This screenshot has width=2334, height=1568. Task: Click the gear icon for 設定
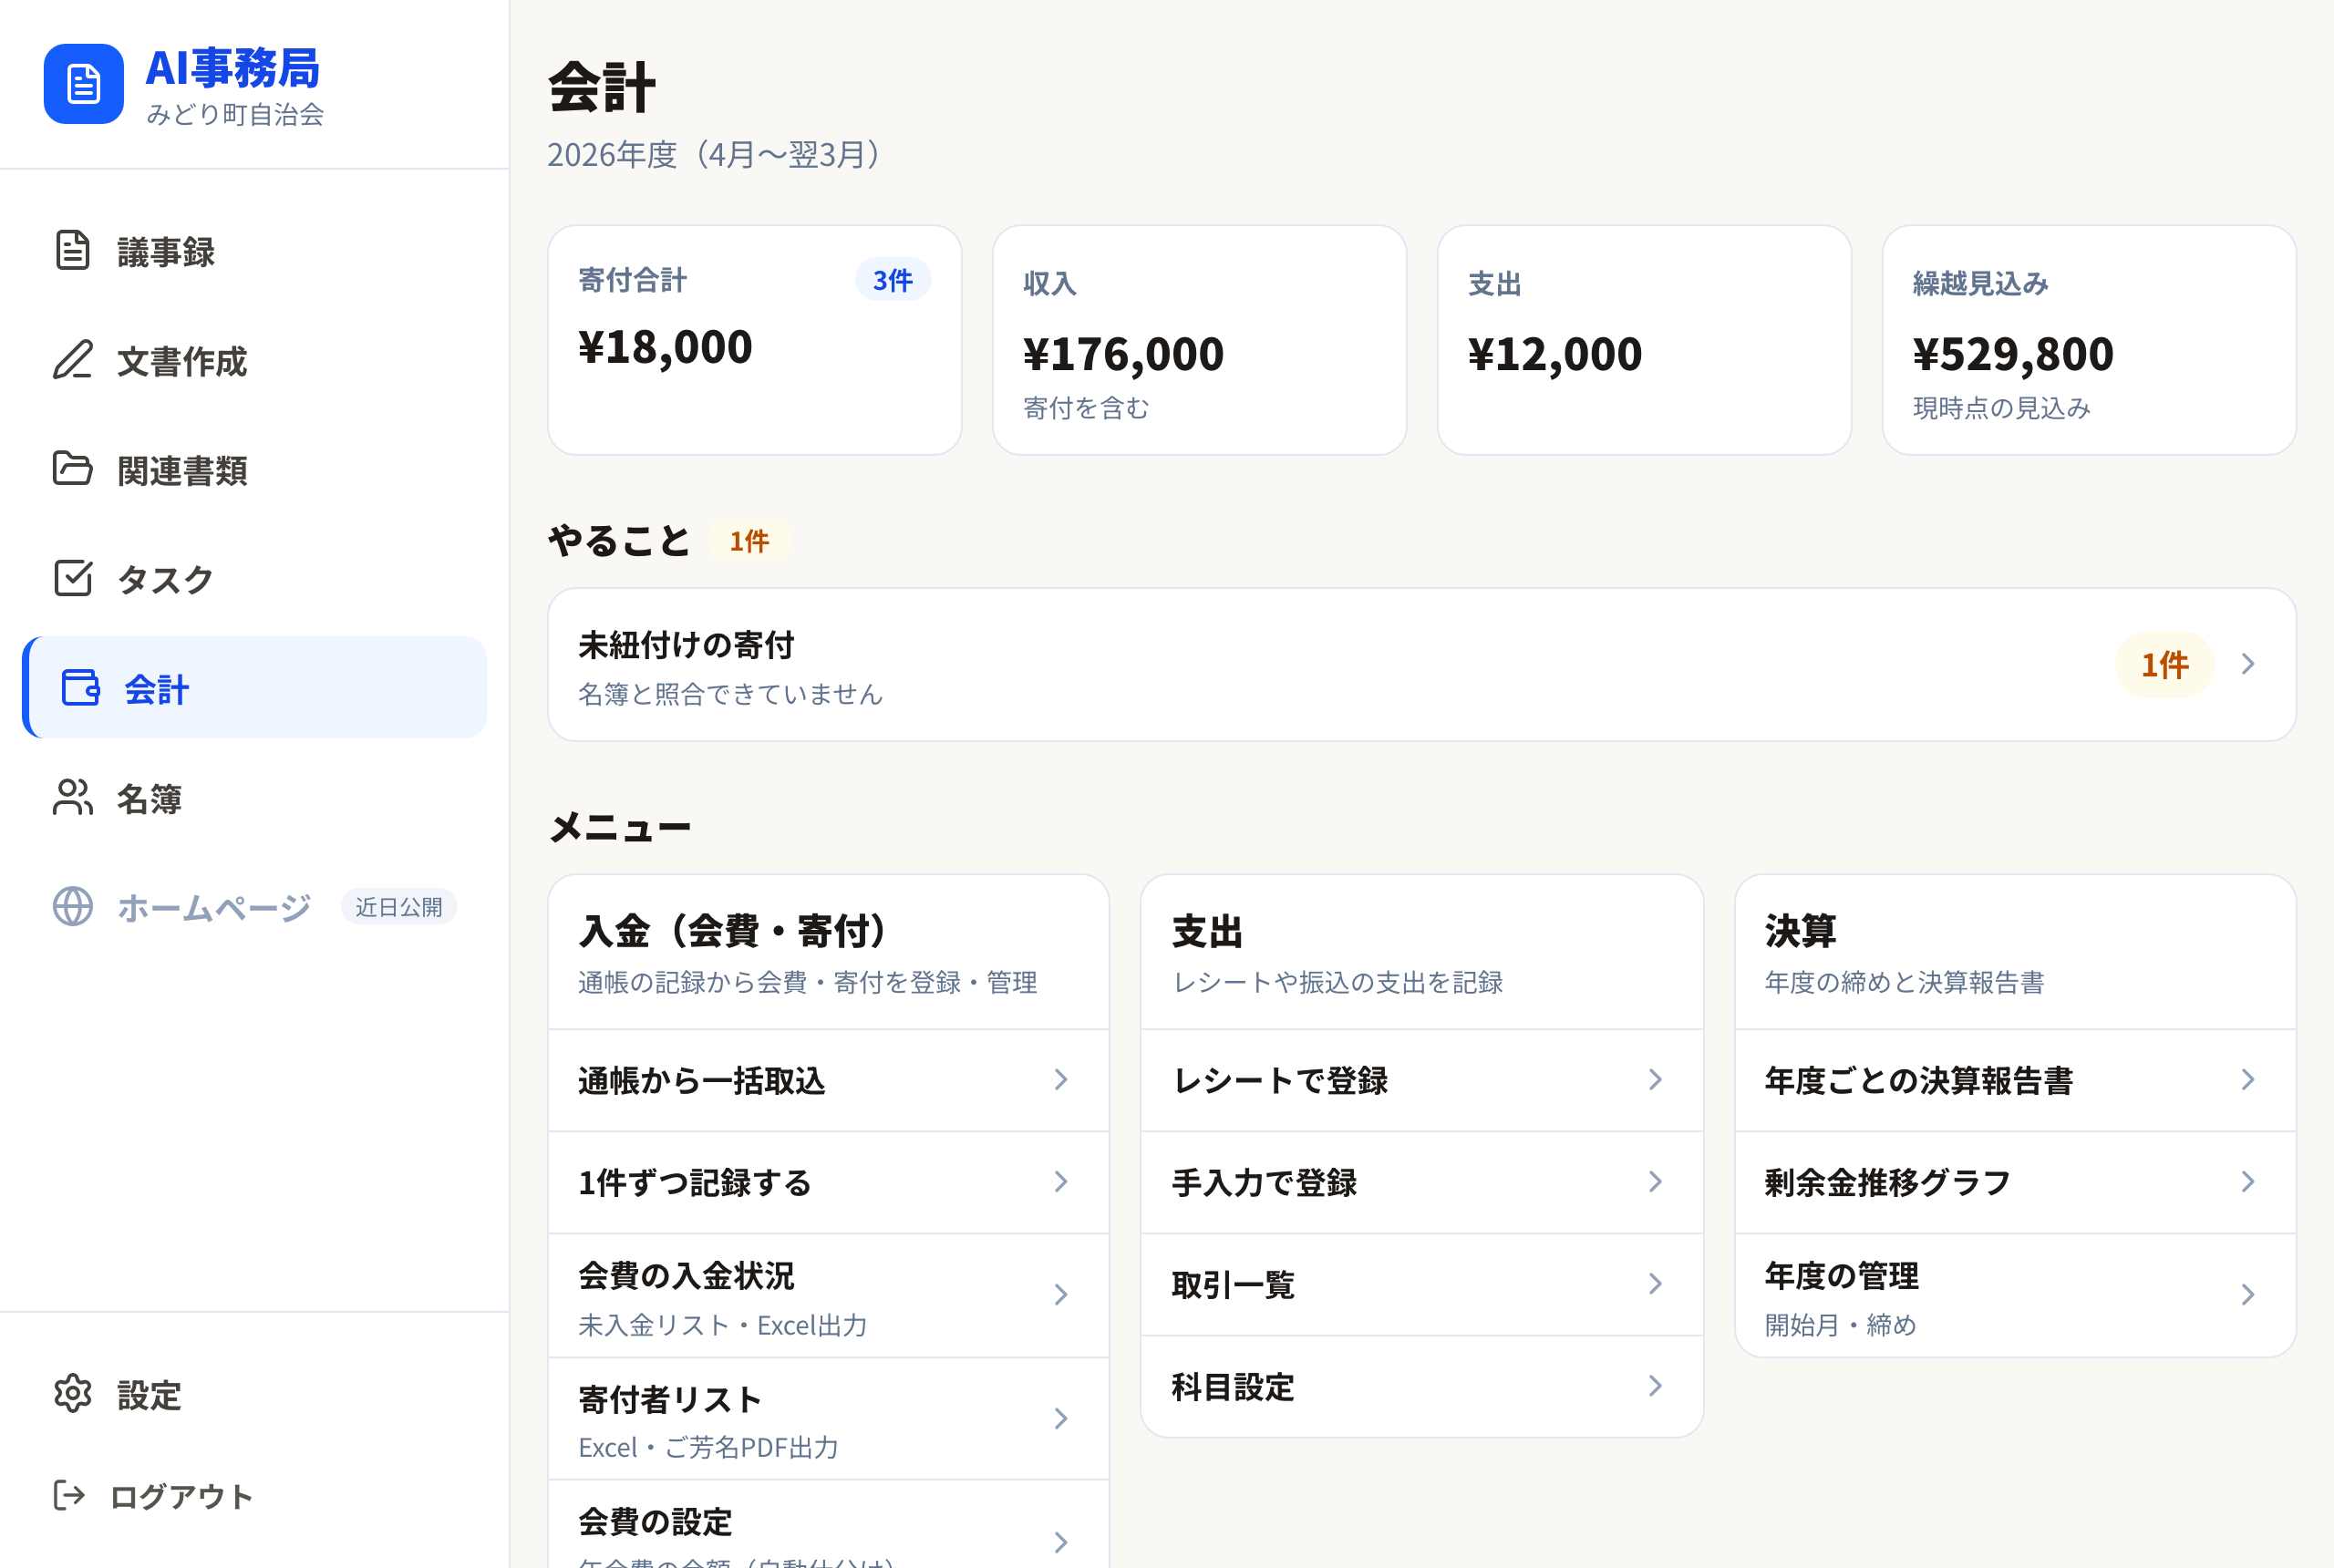73,1393
